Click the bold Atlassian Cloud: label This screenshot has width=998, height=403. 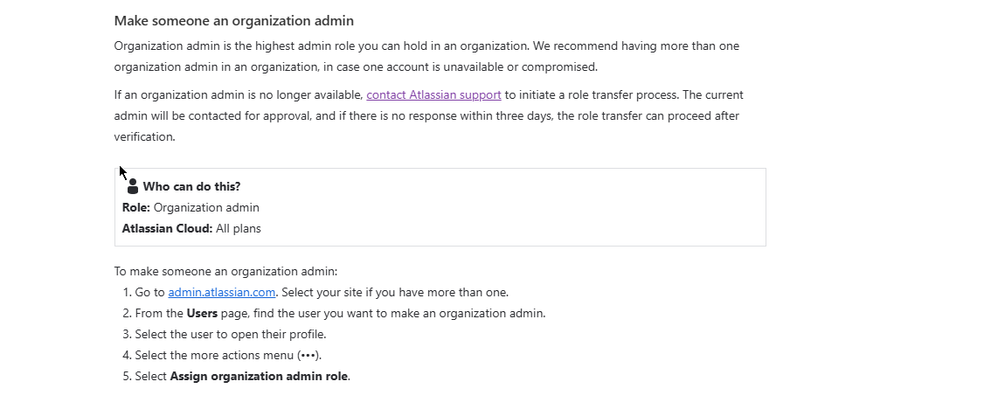point(167,229)
